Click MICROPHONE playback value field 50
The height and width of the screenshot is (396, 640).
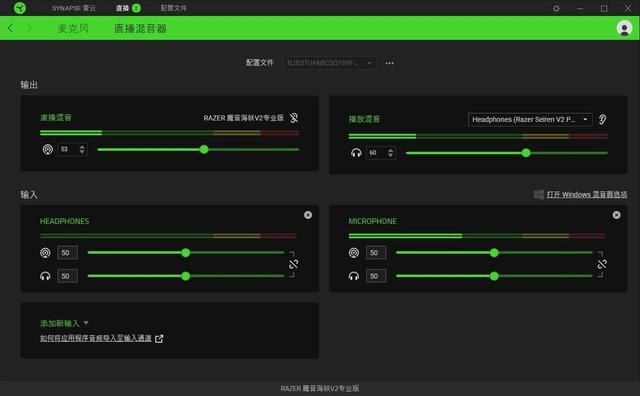376,276
